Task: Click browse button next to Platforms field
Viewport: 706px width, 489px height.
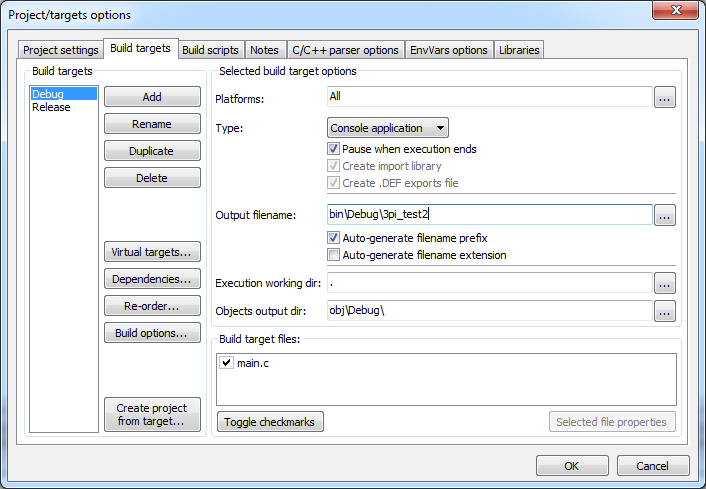Action: coord(665,97)
